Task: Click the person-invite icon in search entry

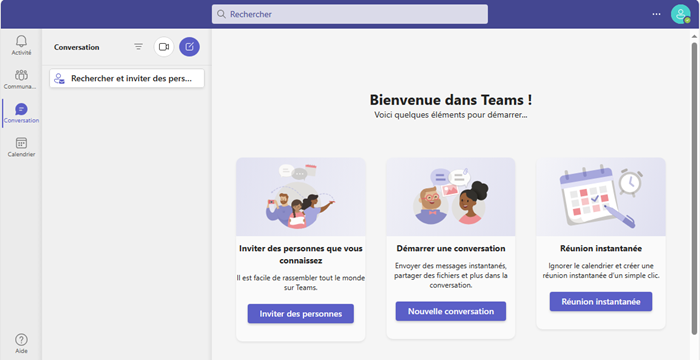Action: click(x=59, y=79)
